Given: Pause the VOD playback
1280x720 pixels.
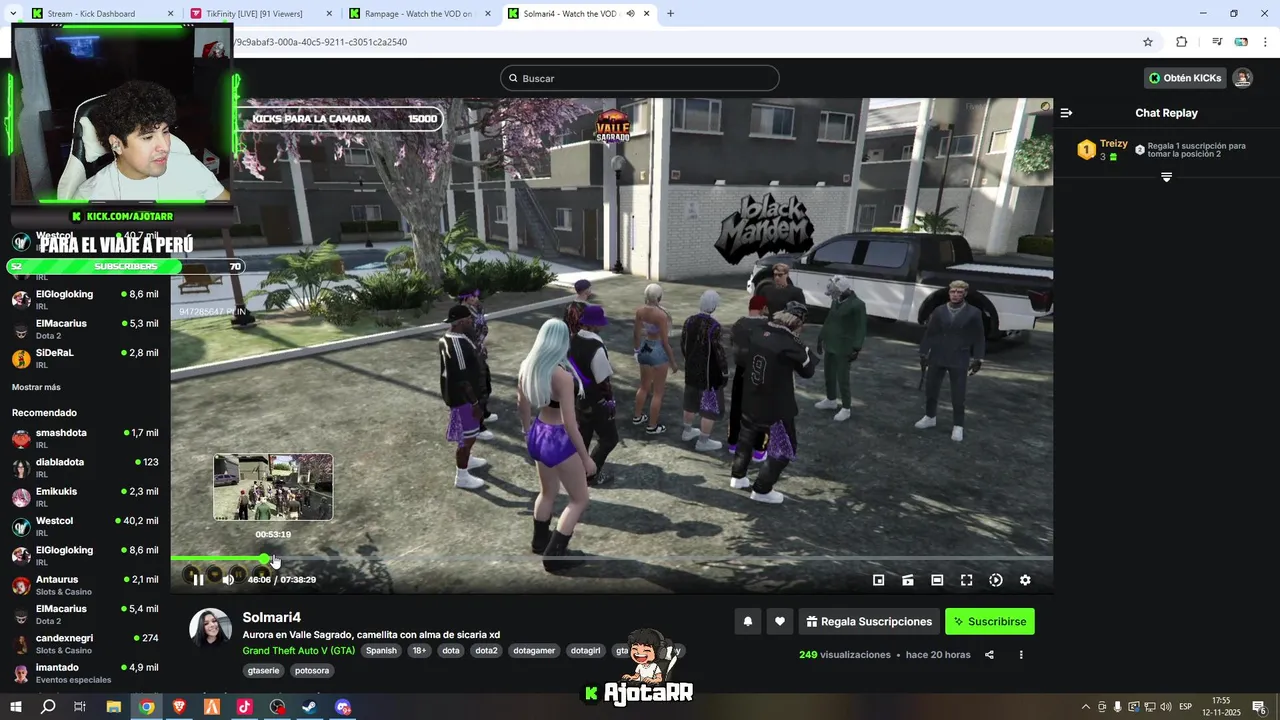Looking at the screenshot, I should pos(198,580).
